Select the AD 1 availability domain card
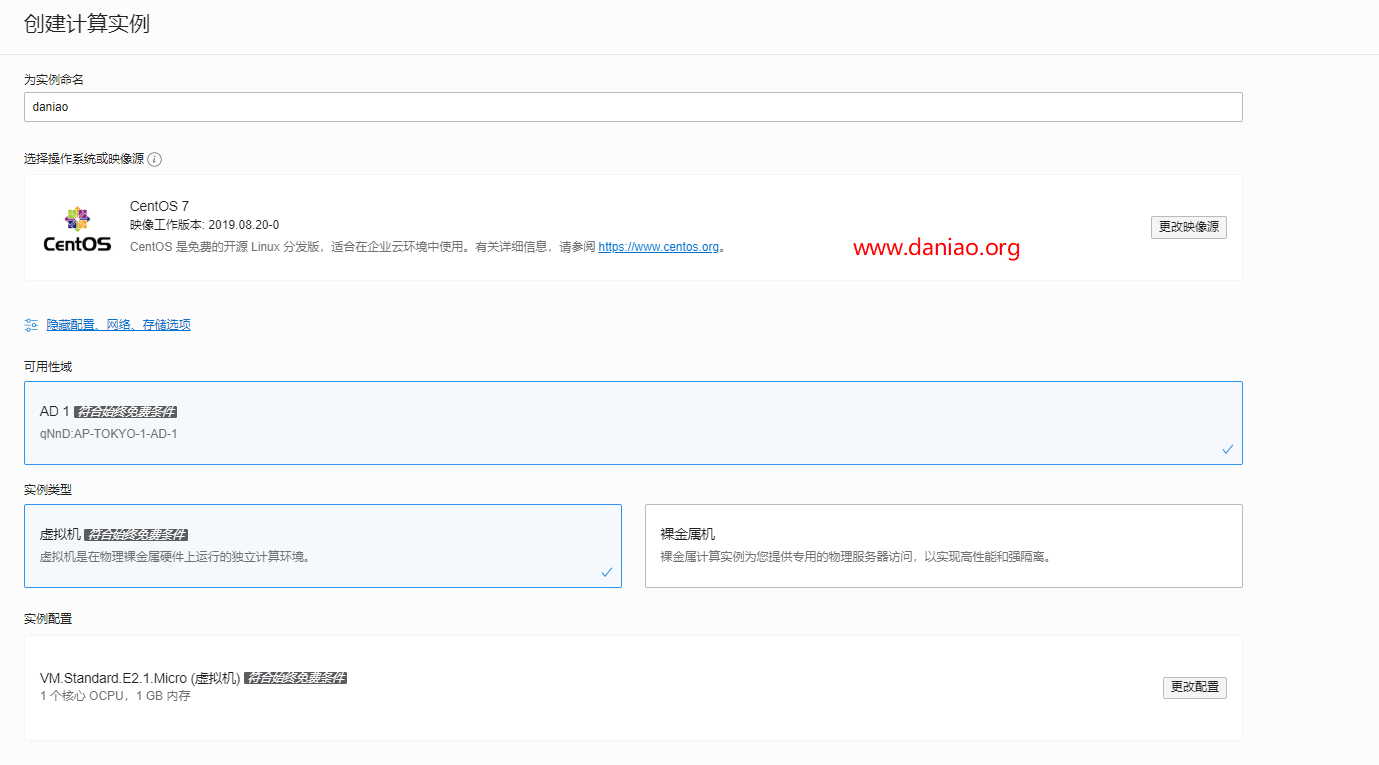The image size is (1379, 765). point(633,423)
